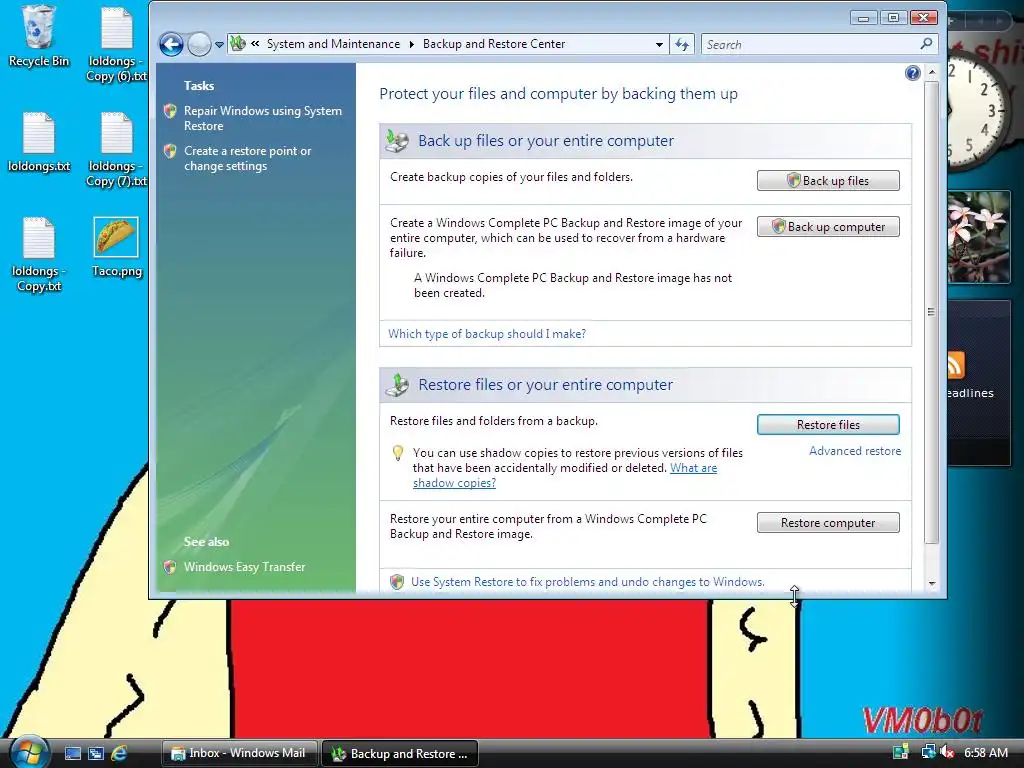Viewport: 1024px width, 768px height.
Task: Click the Restore computer button
Action: pos(828,522)
